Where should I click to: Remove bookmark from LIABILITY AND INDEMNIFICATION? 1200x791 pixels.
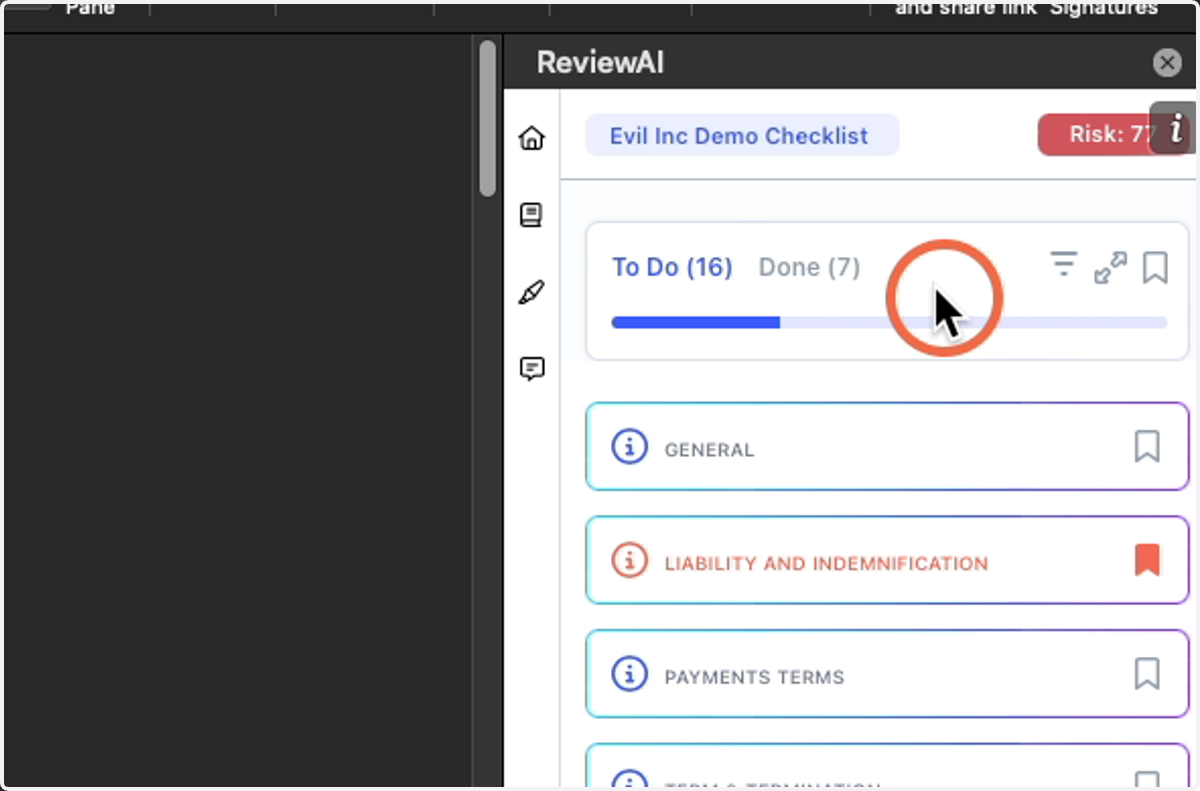(1147, 560)
